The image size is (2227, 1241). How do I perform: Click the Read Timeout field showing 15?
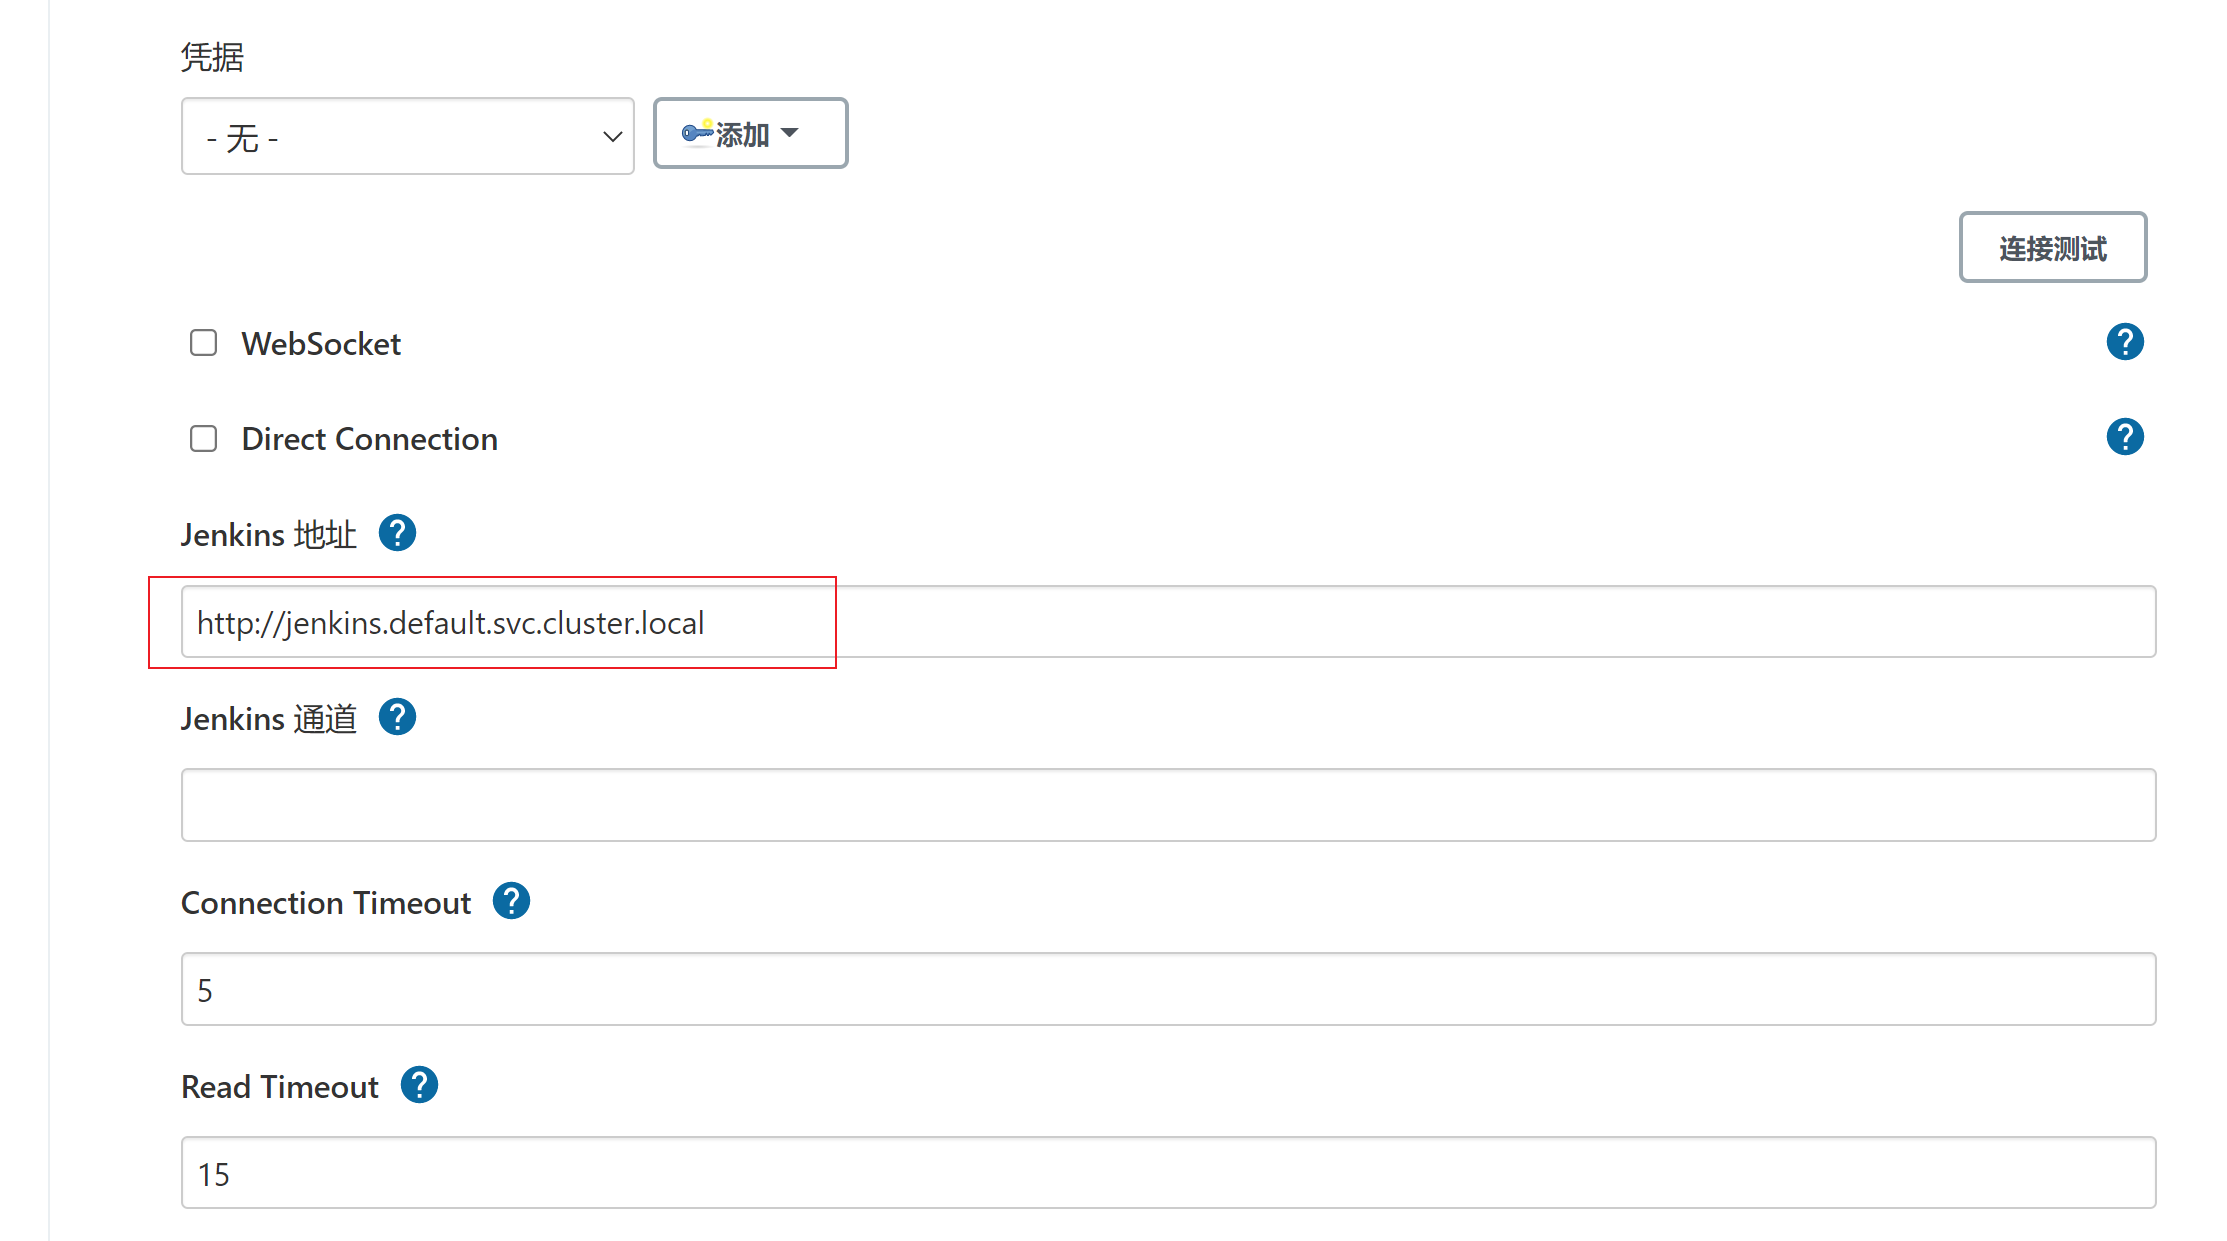(1167, 1173)
